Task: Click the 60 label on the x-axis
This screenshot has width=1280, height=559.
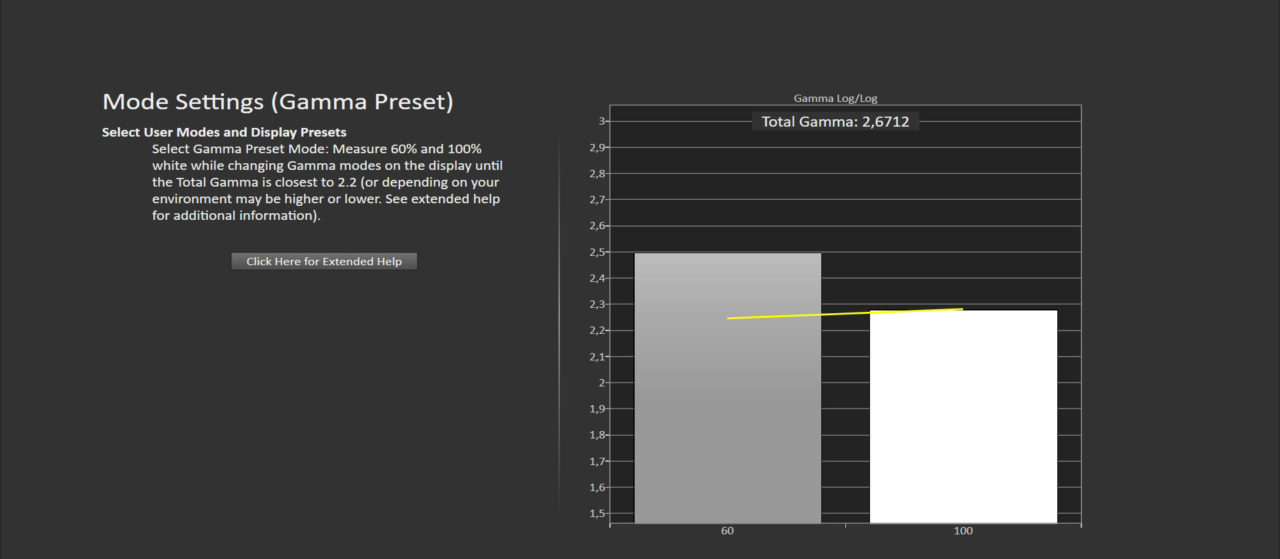Action: tap(727, 531)
